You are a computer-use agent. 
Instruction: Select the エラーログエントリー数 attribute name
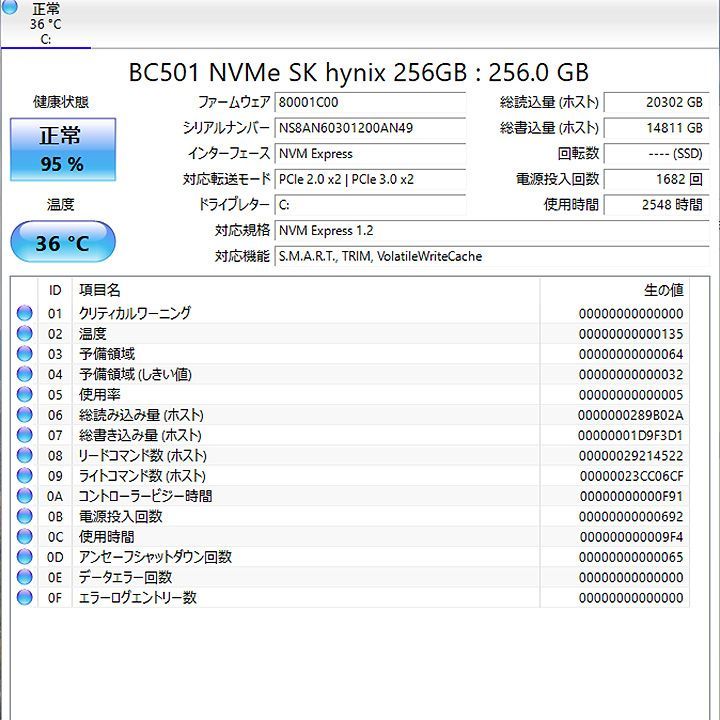click(138, 597)
